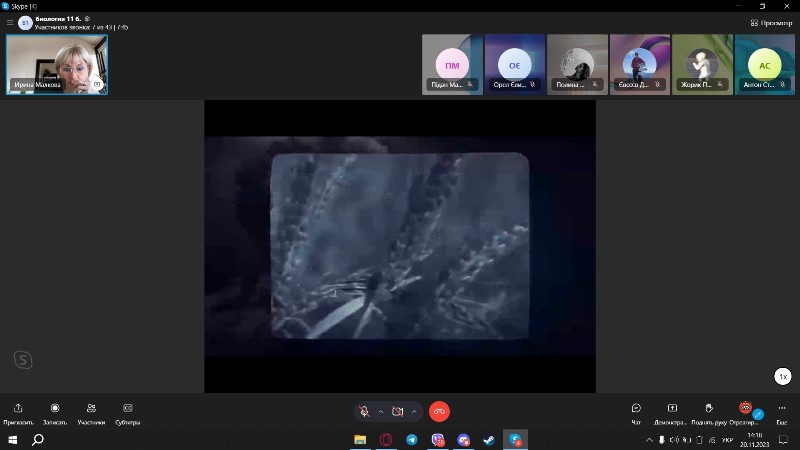Open the Просмотр view switcher
The height and width of the screenshot is (450, 800).
(x=771, y=23)
